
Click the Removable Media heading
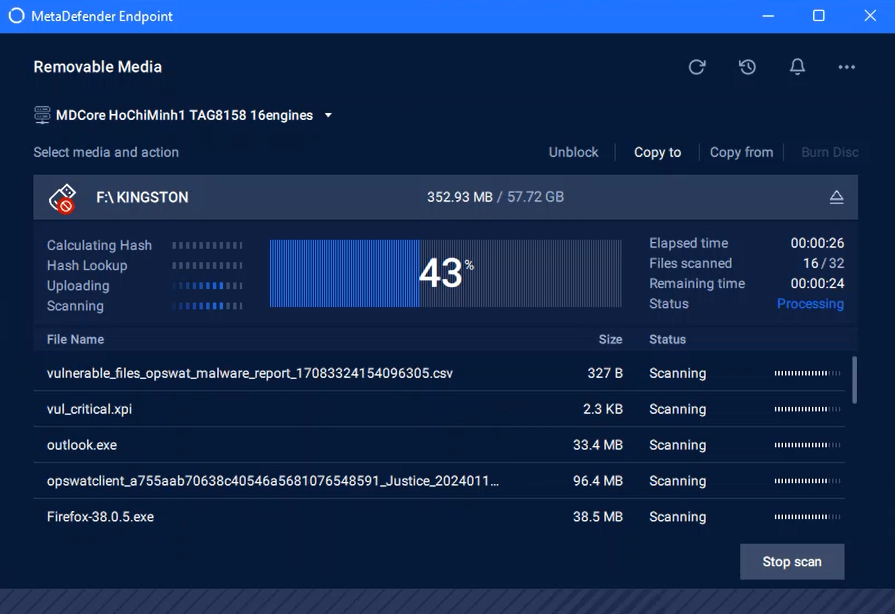[x=98, y=67]
